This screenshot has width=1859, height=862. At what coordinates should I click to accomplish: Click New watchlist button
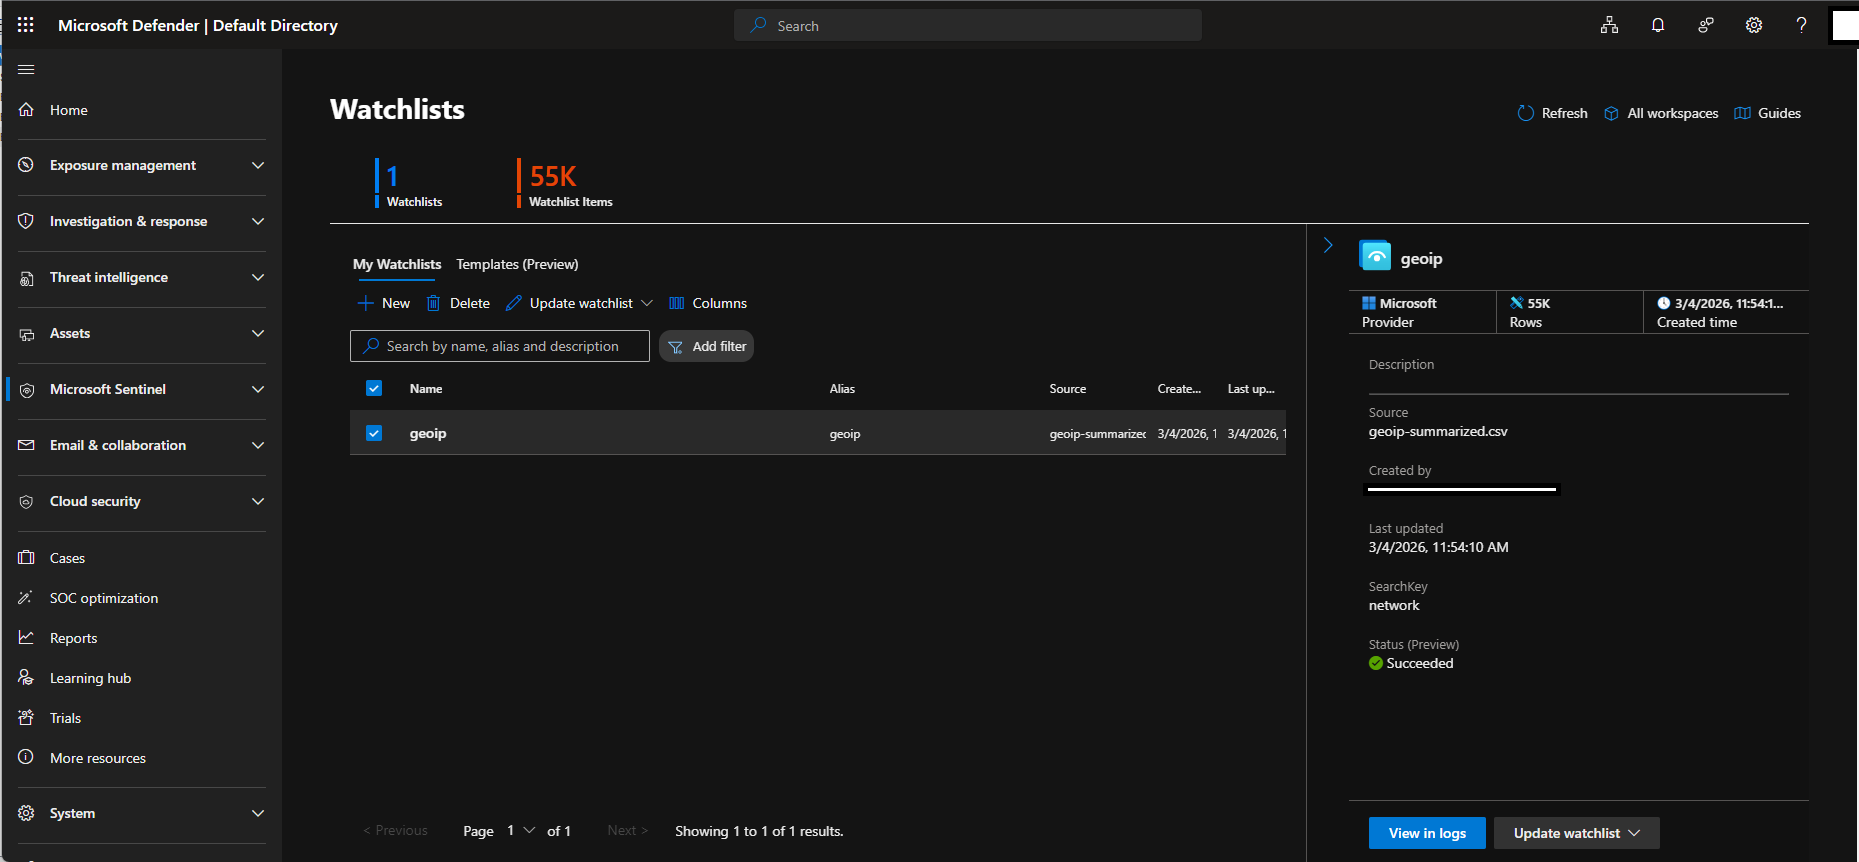[x=384, y=303]
